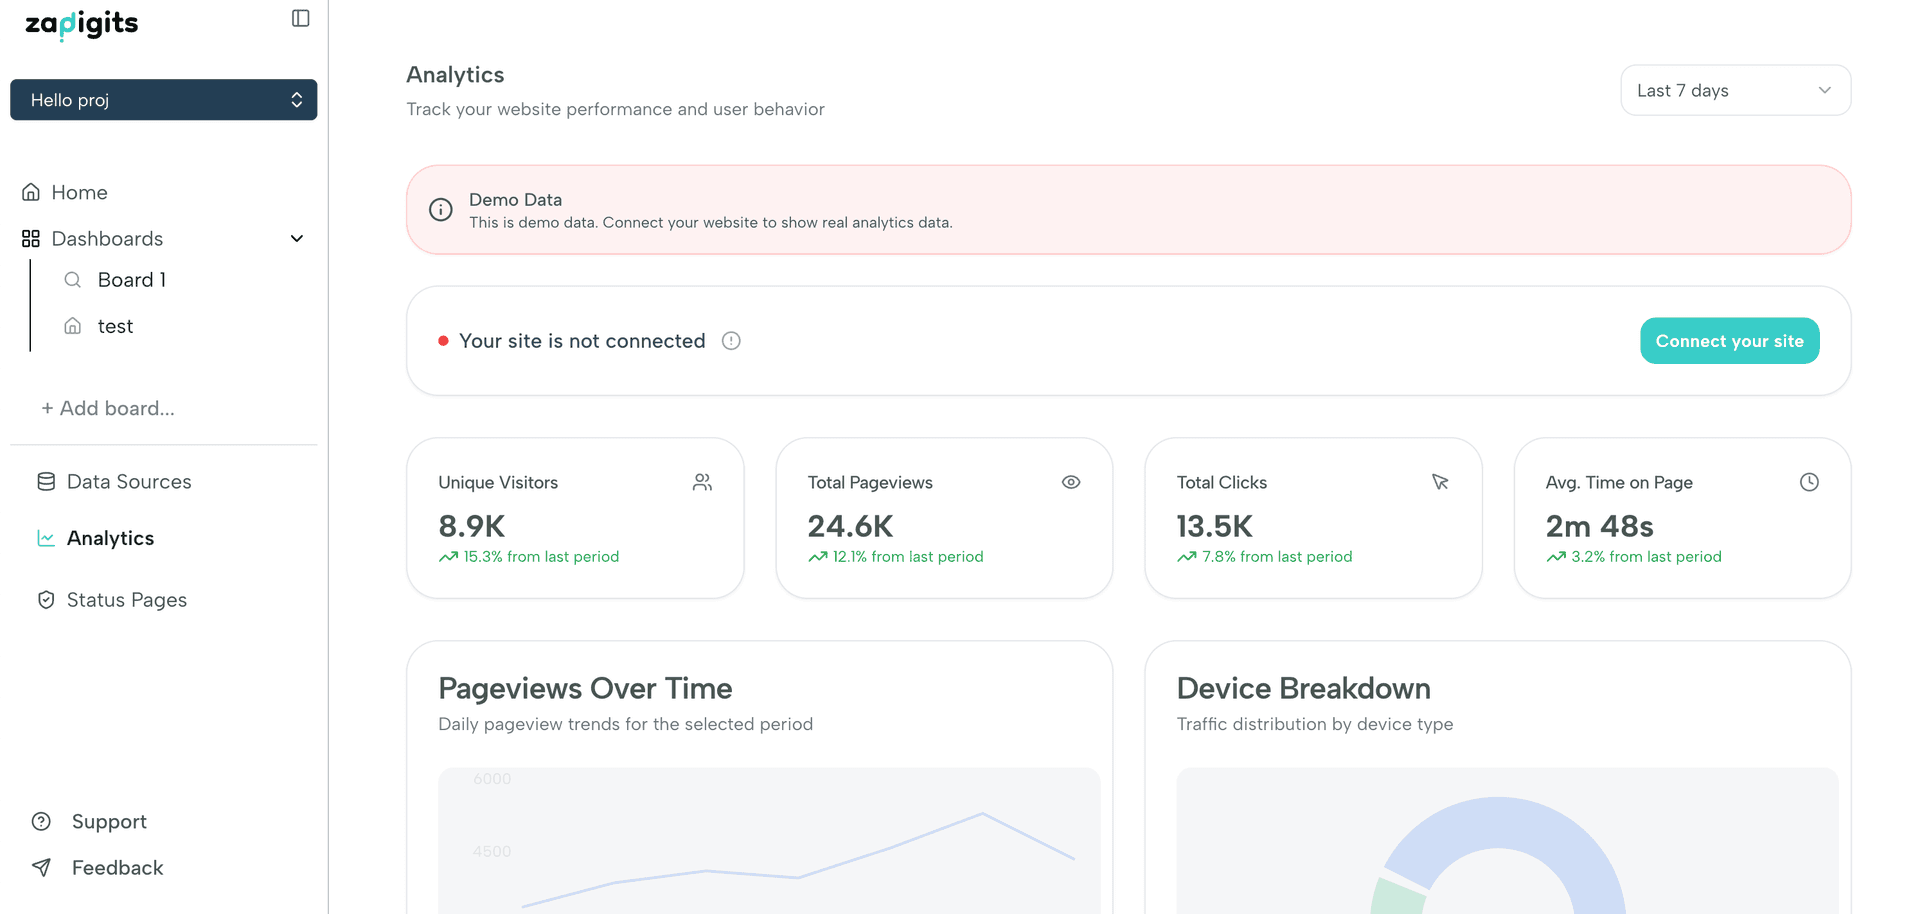Click the Demo Data info indicator
The image size is (1920, 914).
441,209
